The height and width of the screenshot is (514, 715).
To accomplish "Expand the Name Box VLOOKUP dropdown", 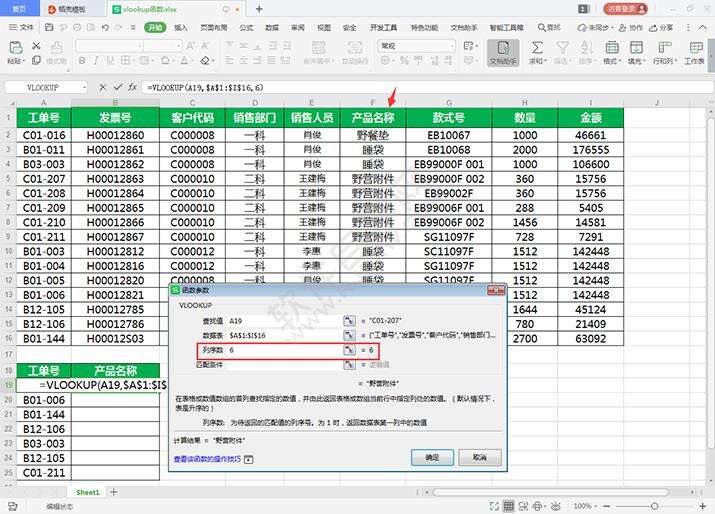I will tap(84, 87).
